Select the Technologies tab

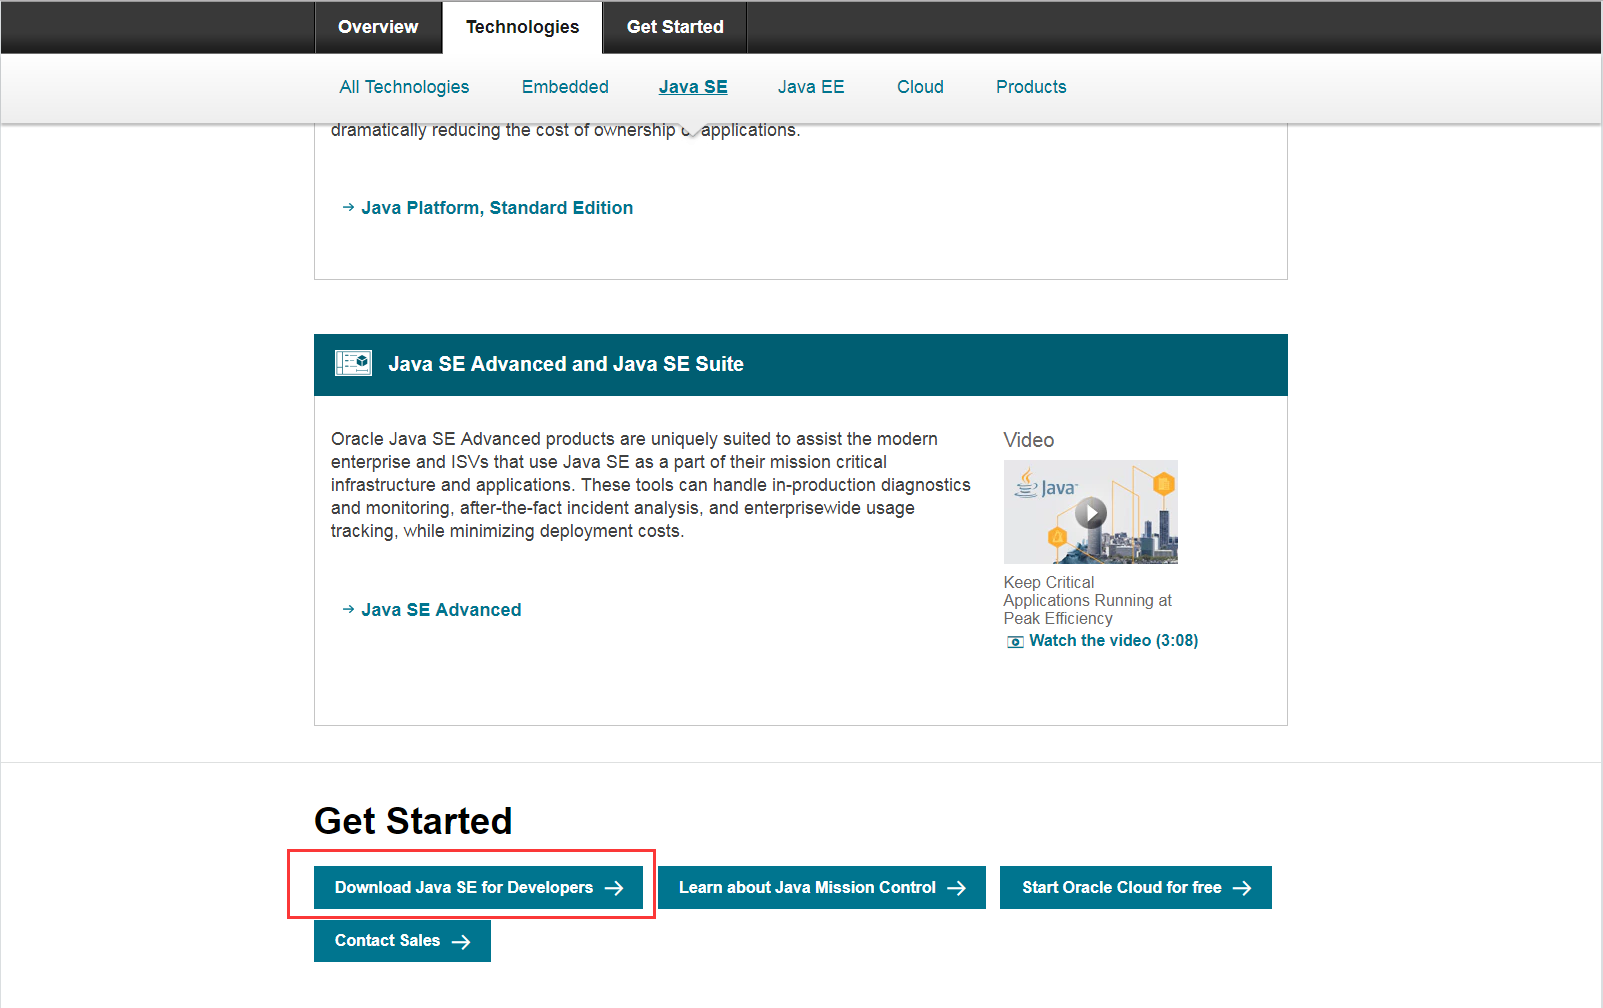pyautogui.click(x=522, y=27)
